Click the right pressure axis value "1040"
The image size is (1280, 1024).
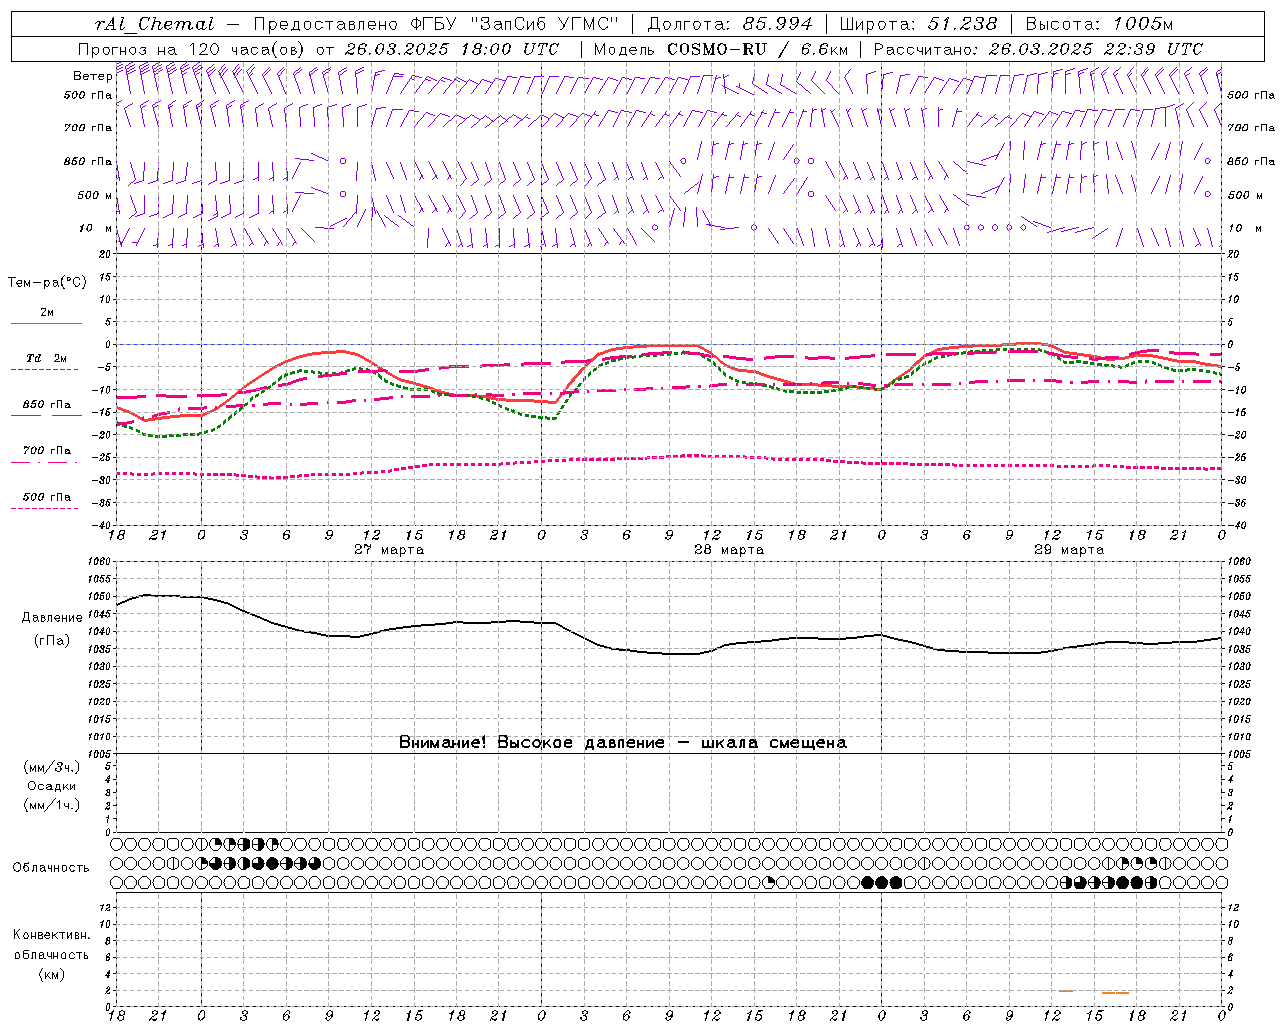point(1239,632)
